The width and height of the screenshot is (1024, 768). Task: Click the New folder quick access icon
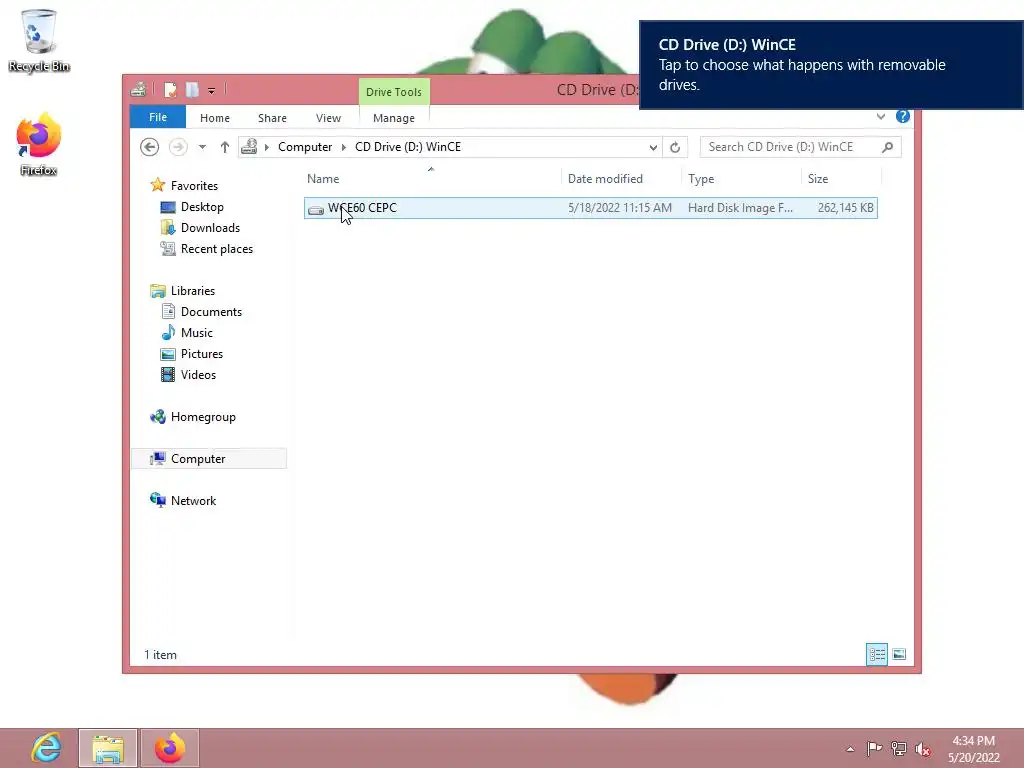click(x=192, y=90)
